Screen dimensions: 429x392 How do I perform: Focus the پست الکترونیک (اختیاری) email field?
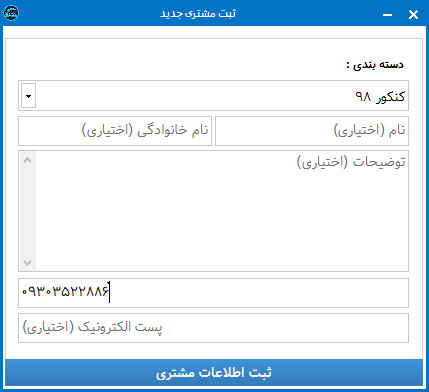point(213,328)
